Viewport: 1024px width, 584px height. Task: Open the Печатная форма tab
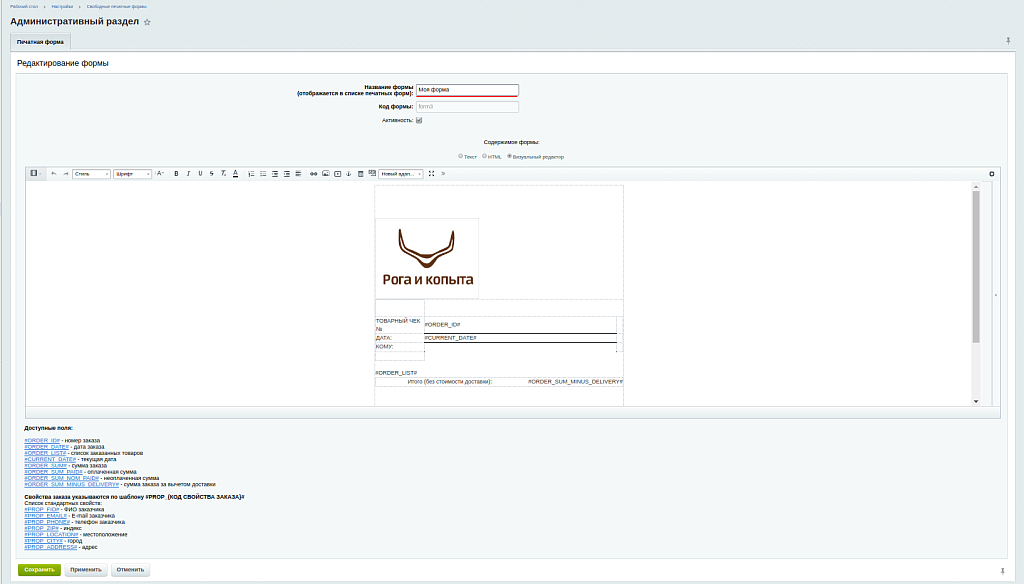40,42
